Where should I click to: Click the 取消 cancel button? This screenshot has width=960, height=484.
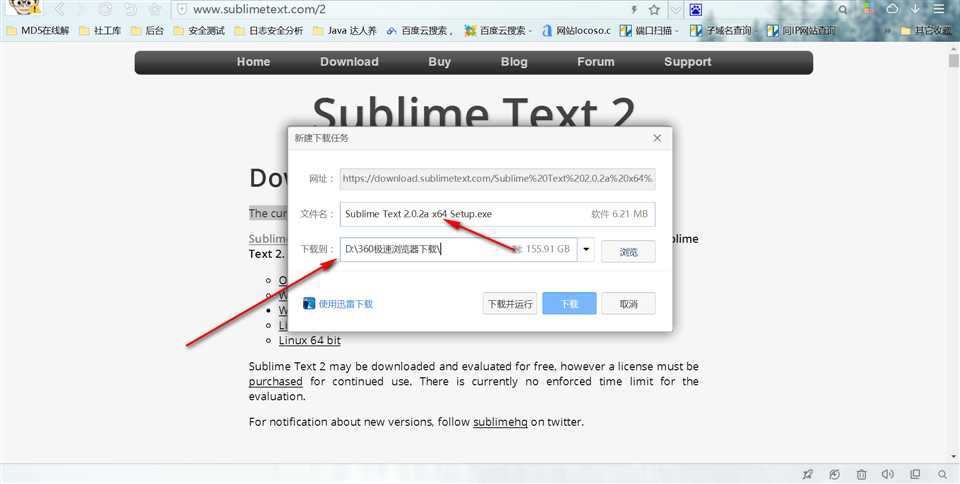click(x=628, y=303)
